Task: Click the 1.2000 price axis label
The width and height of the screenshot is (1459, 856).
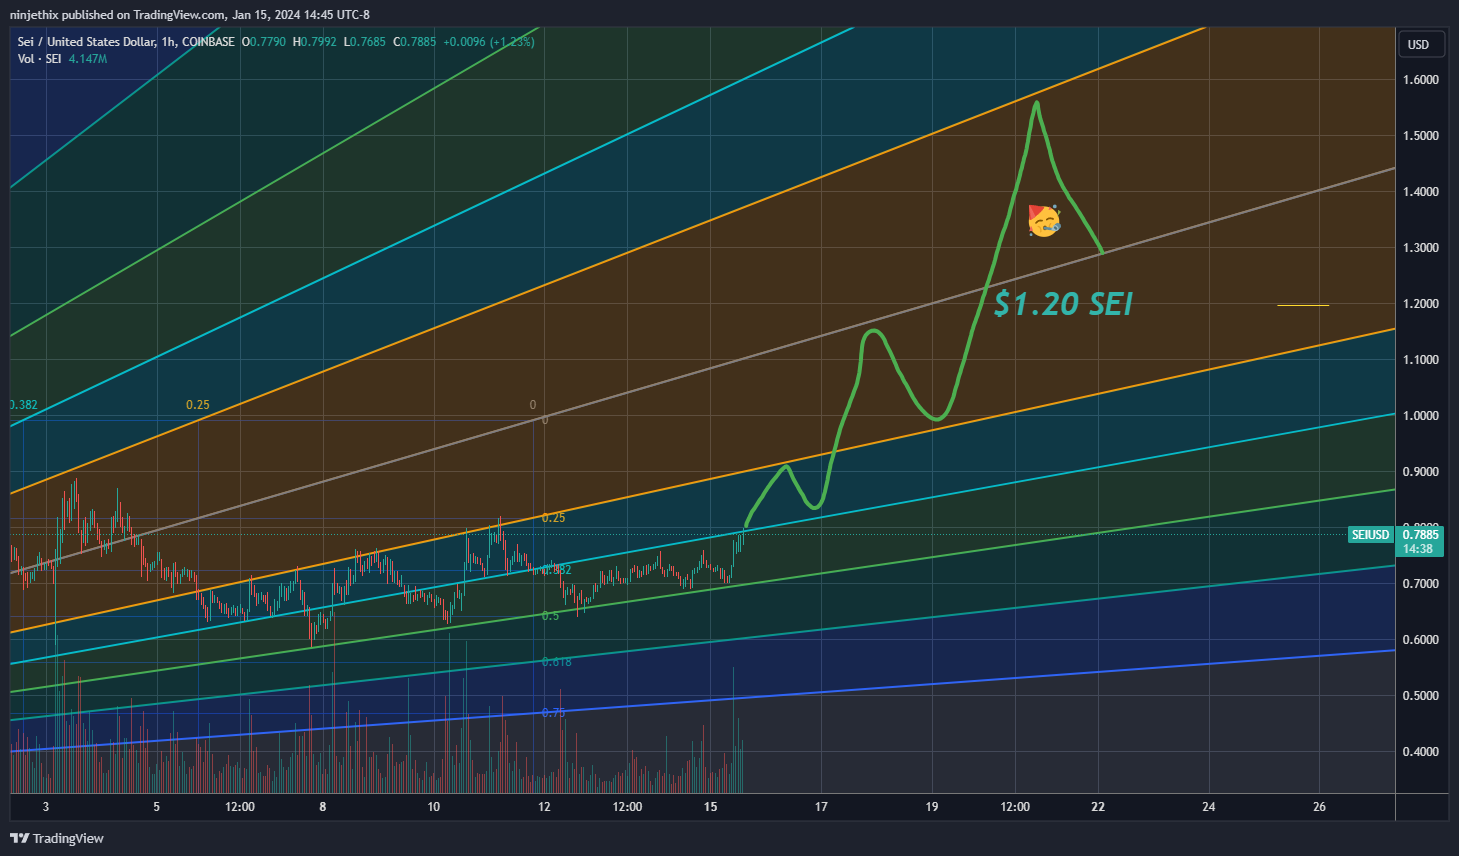Action: tap(1420, 304)
